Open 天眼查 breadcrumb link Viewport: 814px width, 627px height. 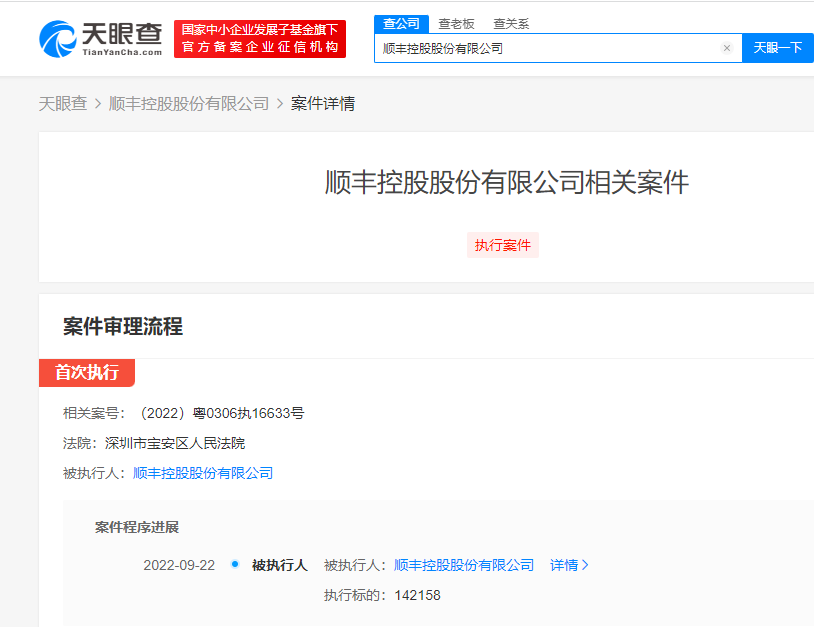(x=63, y=103)
